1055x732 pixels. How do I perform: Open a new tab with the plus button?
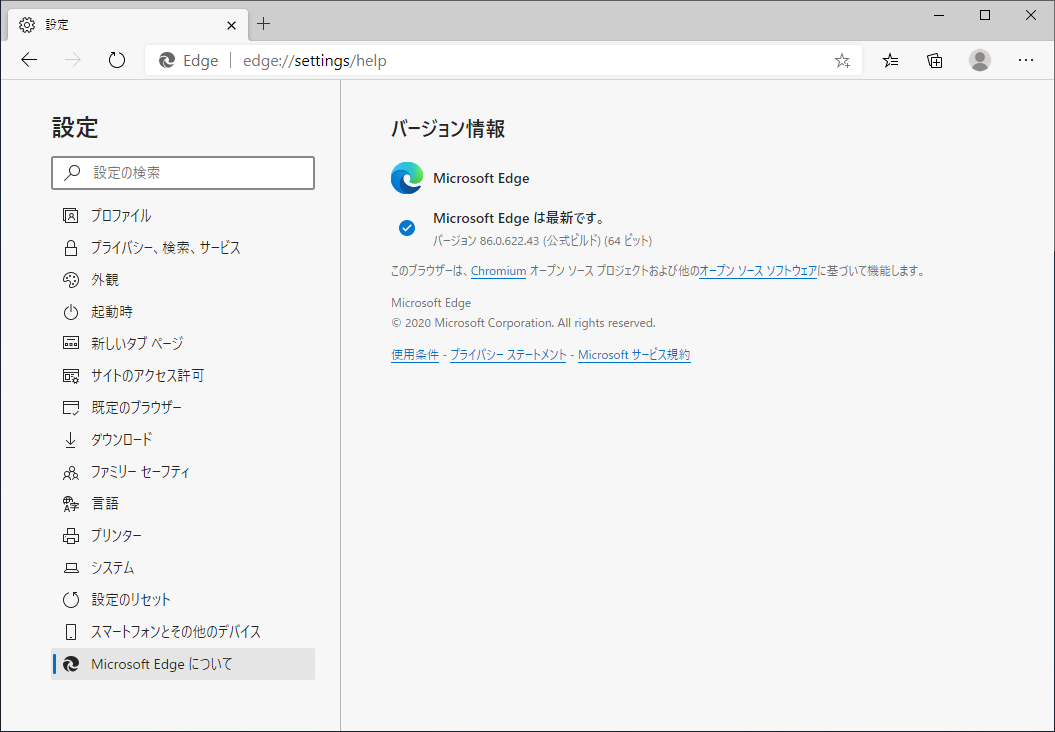point(262,24)
